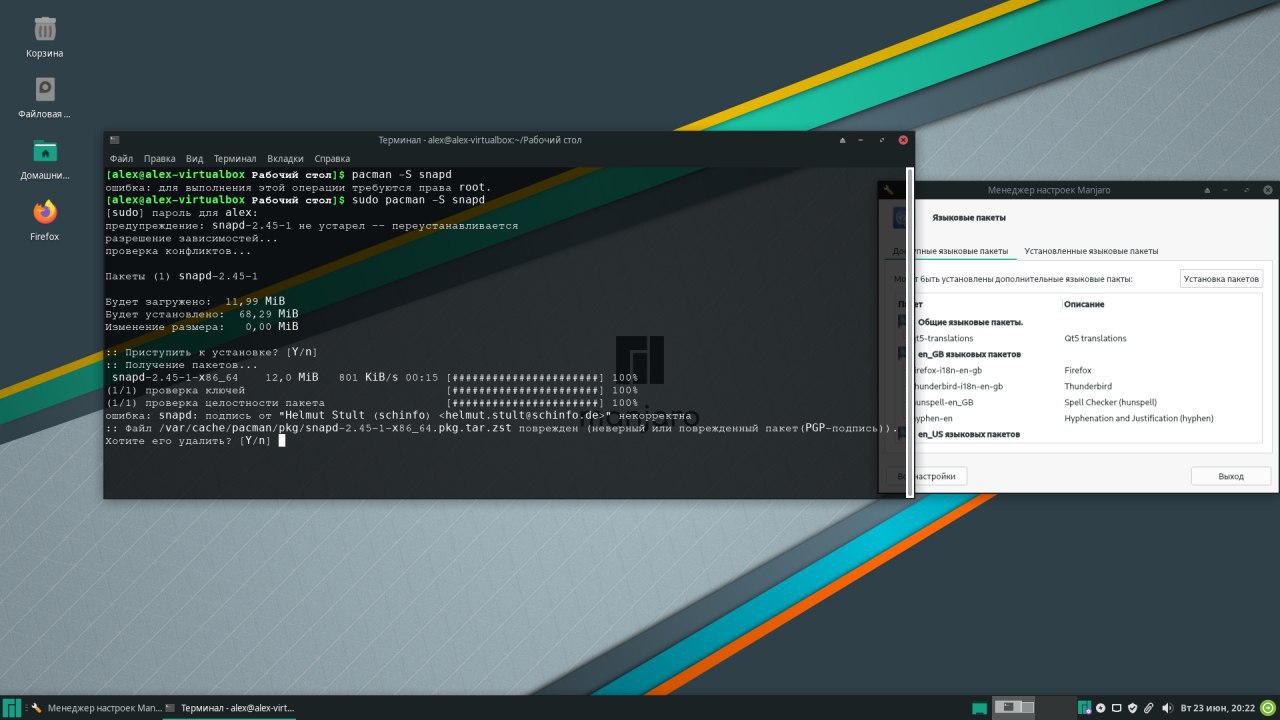Open the Правка menu in the terminal
The image size is (1280, 720).
tap(159, 159)
